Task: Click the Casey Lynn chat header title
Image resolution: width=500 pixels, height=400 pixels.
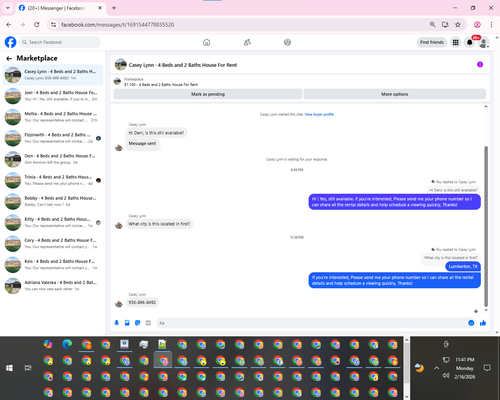Action: pyautogui.click(x=183, y=65)
